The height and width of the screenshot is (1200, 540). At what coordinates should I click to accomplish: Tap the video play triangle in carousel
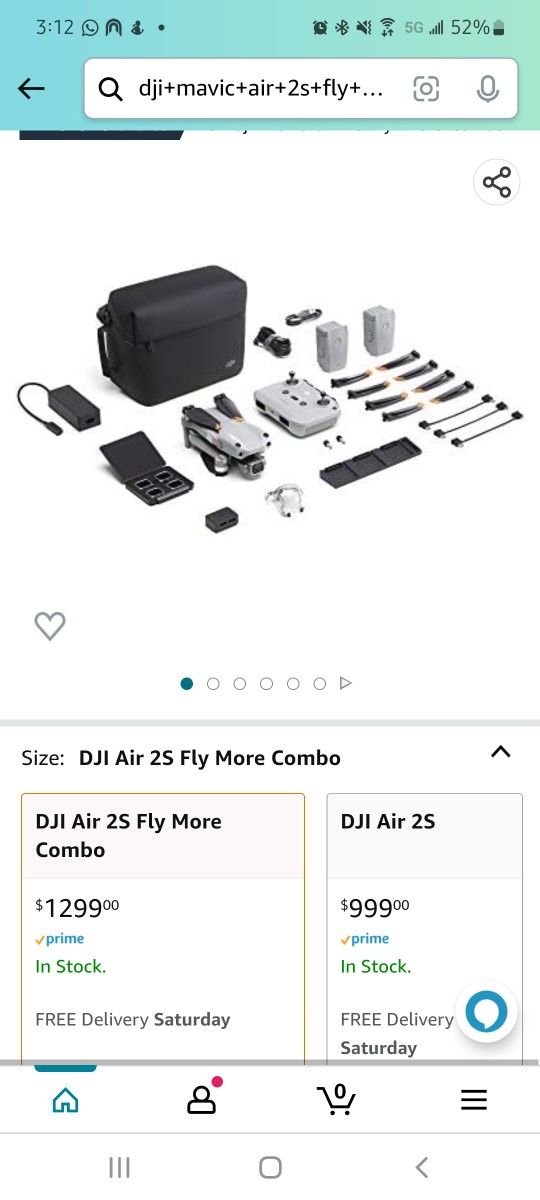tap(346, 684)
